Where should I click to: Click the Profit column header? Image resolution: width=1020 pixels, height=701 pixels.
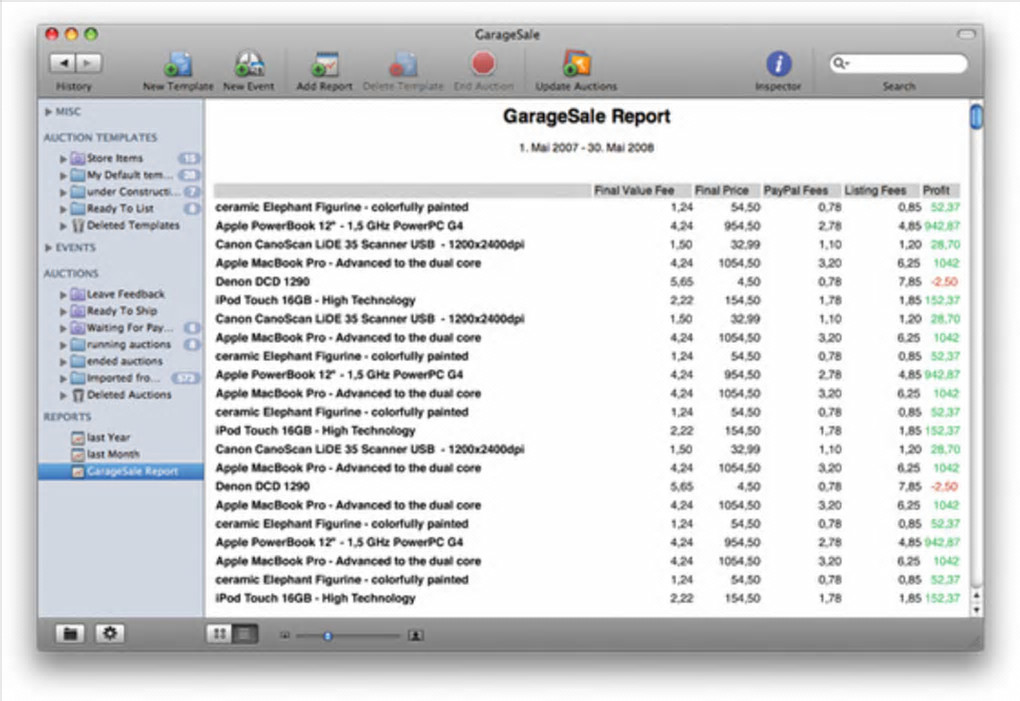pos(936,190)
